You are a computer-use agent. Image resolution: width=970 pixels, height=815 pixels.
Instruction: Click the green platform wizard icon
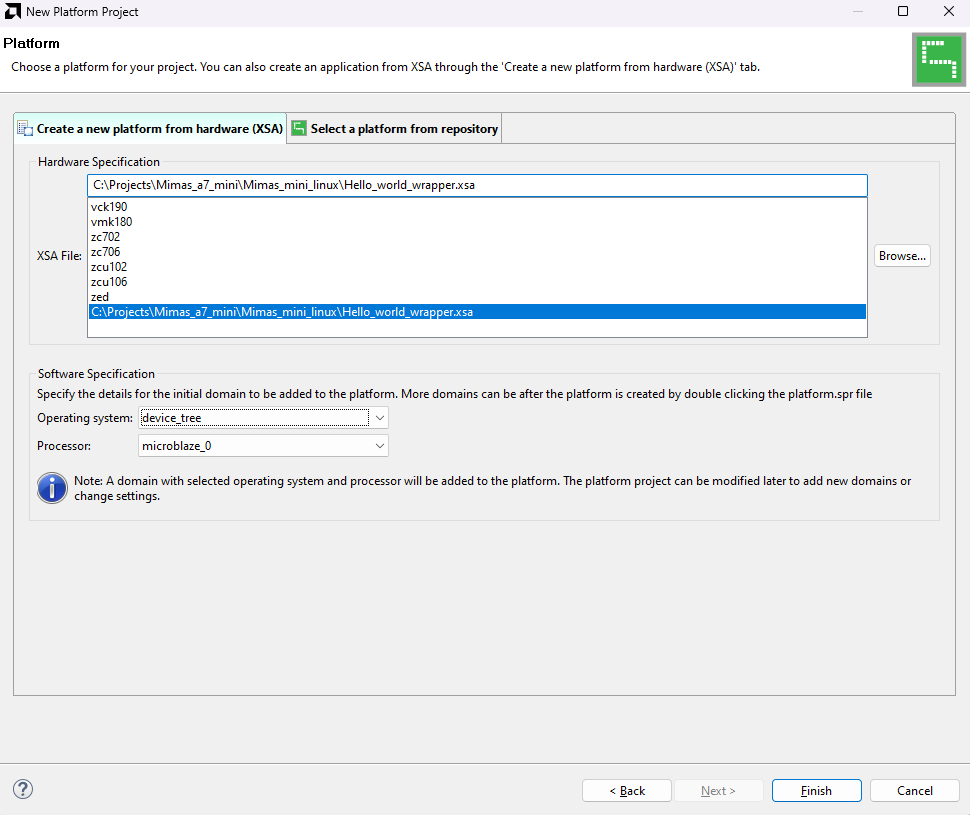coord(937,60)
